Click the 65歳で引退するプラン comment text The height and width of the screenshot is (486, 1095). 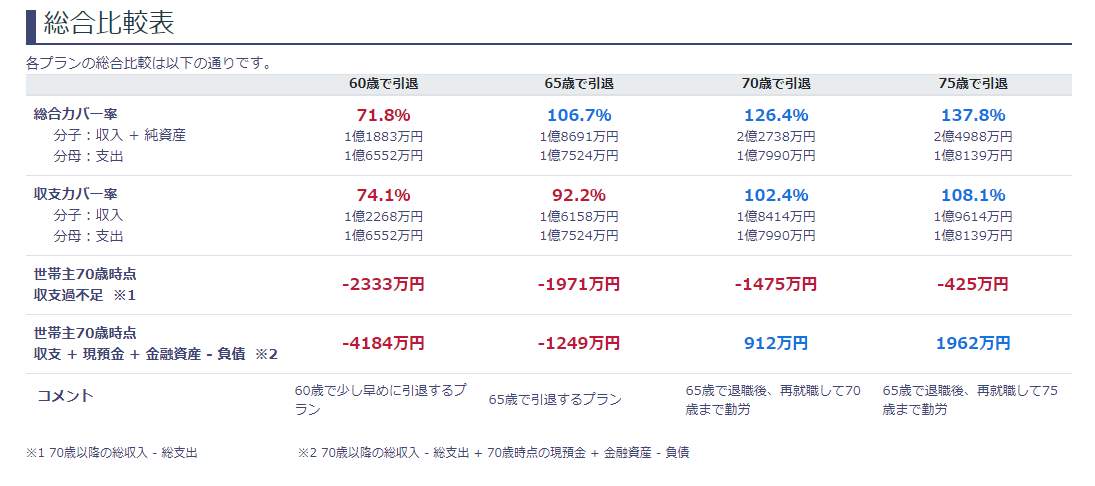coord(555,400)
